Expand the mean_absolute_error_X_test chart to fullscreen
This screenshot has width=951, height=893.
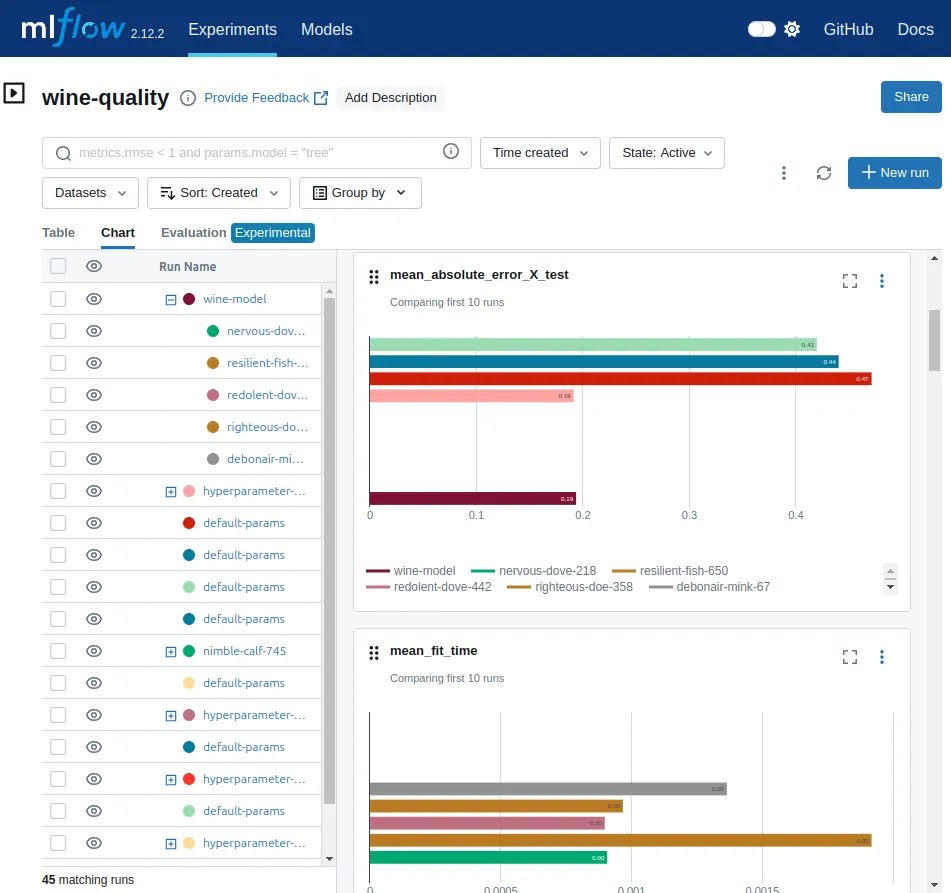click(849, 281)
